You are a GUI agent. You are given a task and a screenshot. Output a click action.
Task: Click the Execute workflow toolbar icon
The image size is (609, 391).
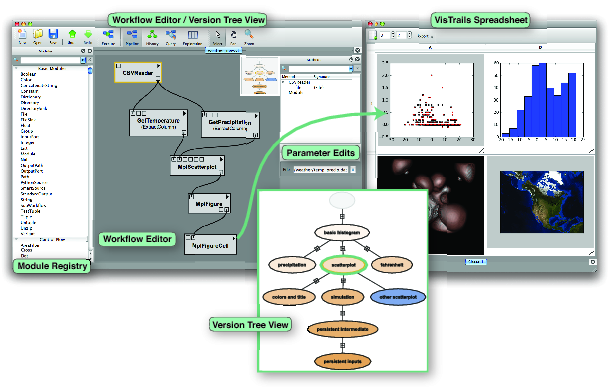tap(108, 37)
